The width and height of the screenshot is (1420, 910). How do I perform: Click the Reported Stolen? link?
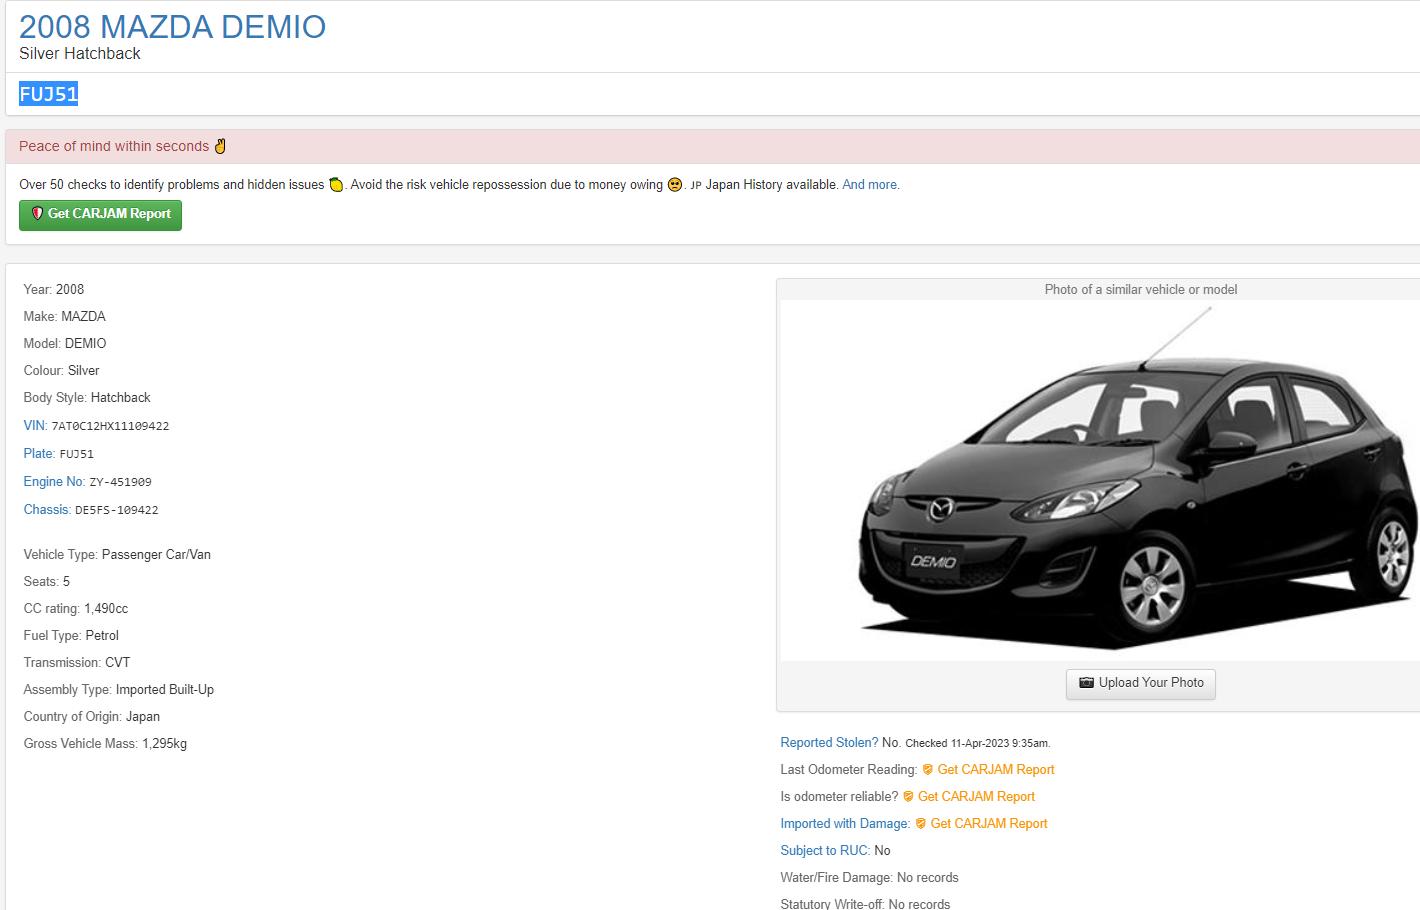(x=829, y=743)
